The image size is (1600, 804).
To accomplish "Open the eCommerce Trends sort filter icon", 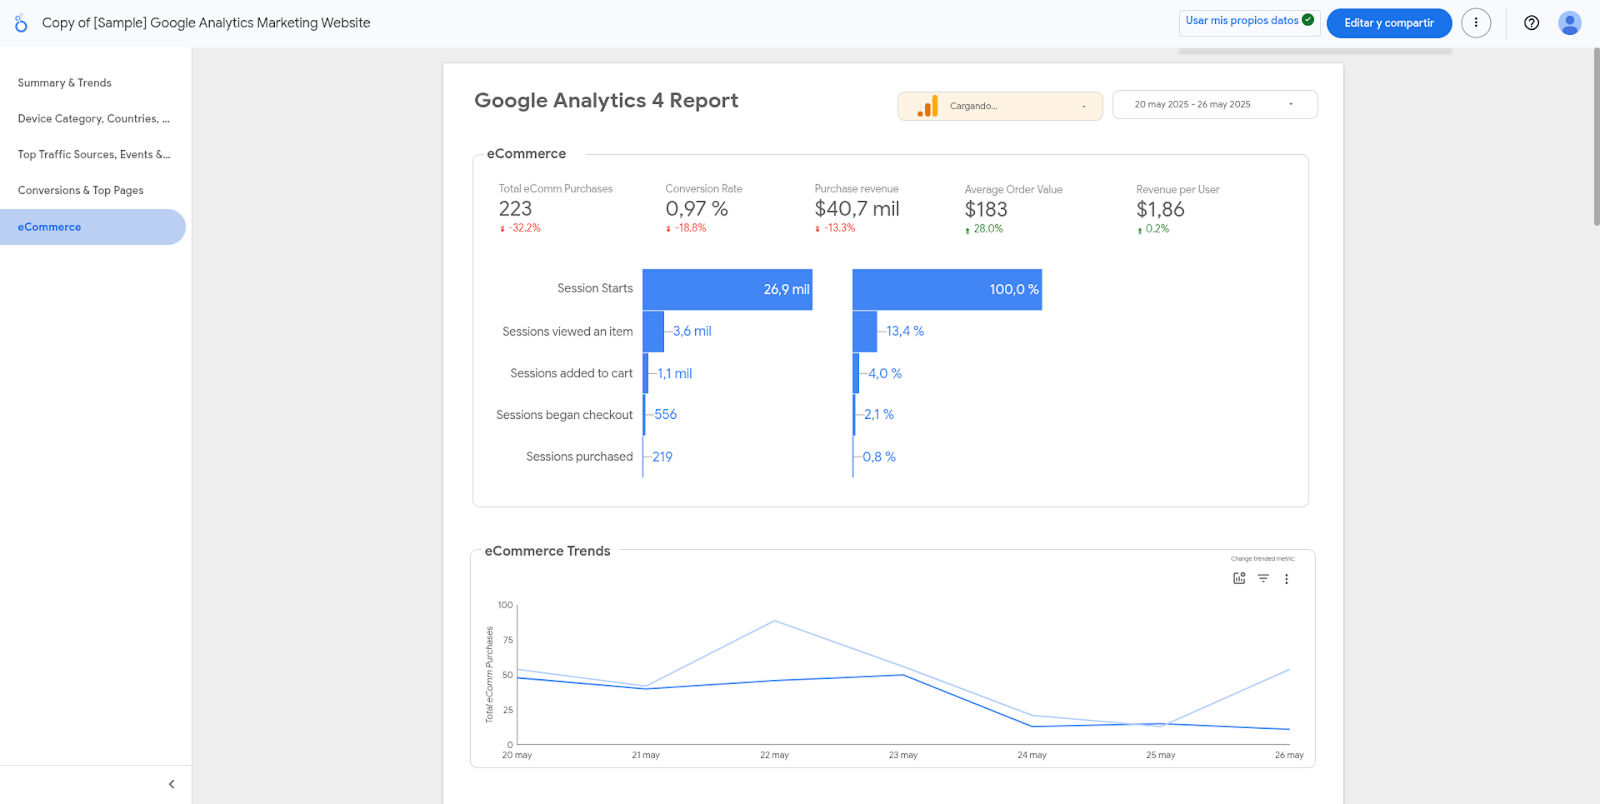I will click(1263, 578).
